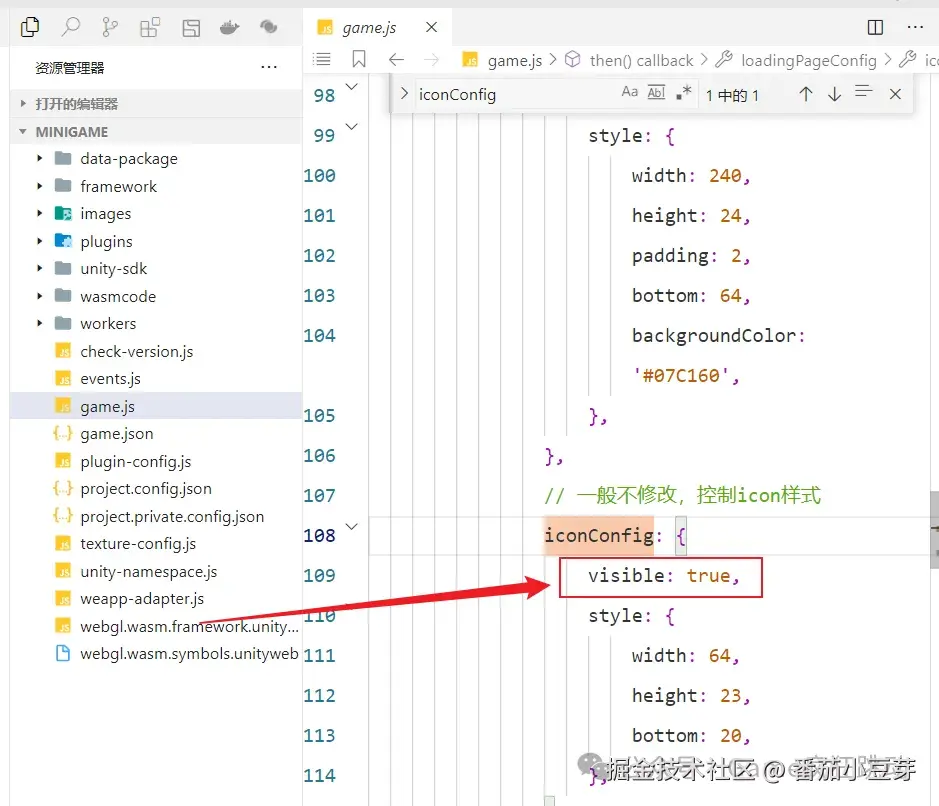Viewport: 939px width, 806px height.
Task: Open the Docker whale icon
Action: pos(229,27)
